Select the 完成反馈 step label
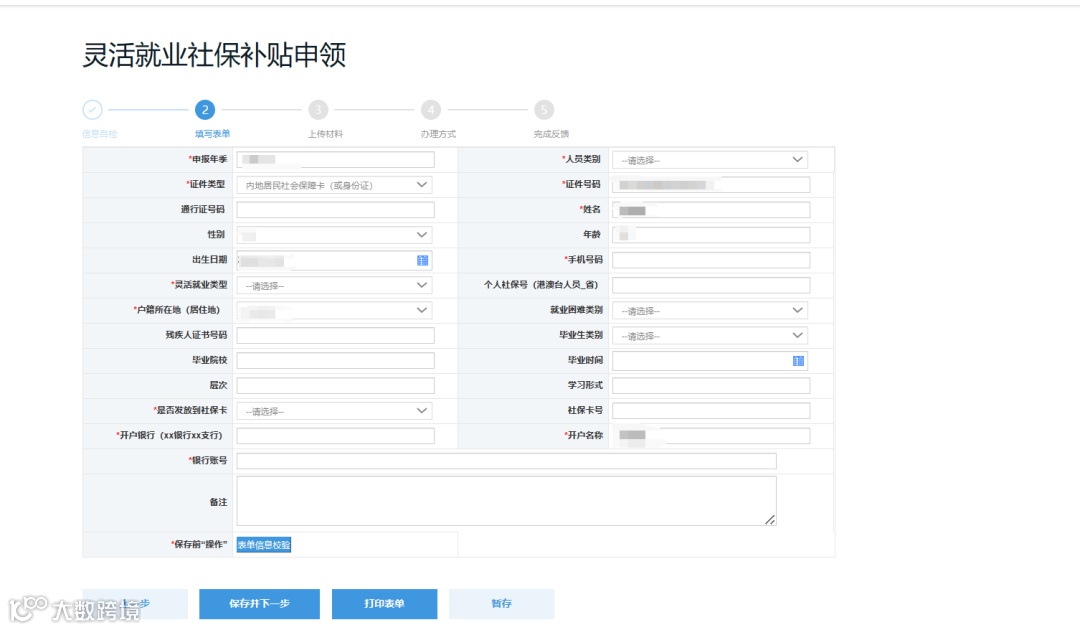 point(551,134)
